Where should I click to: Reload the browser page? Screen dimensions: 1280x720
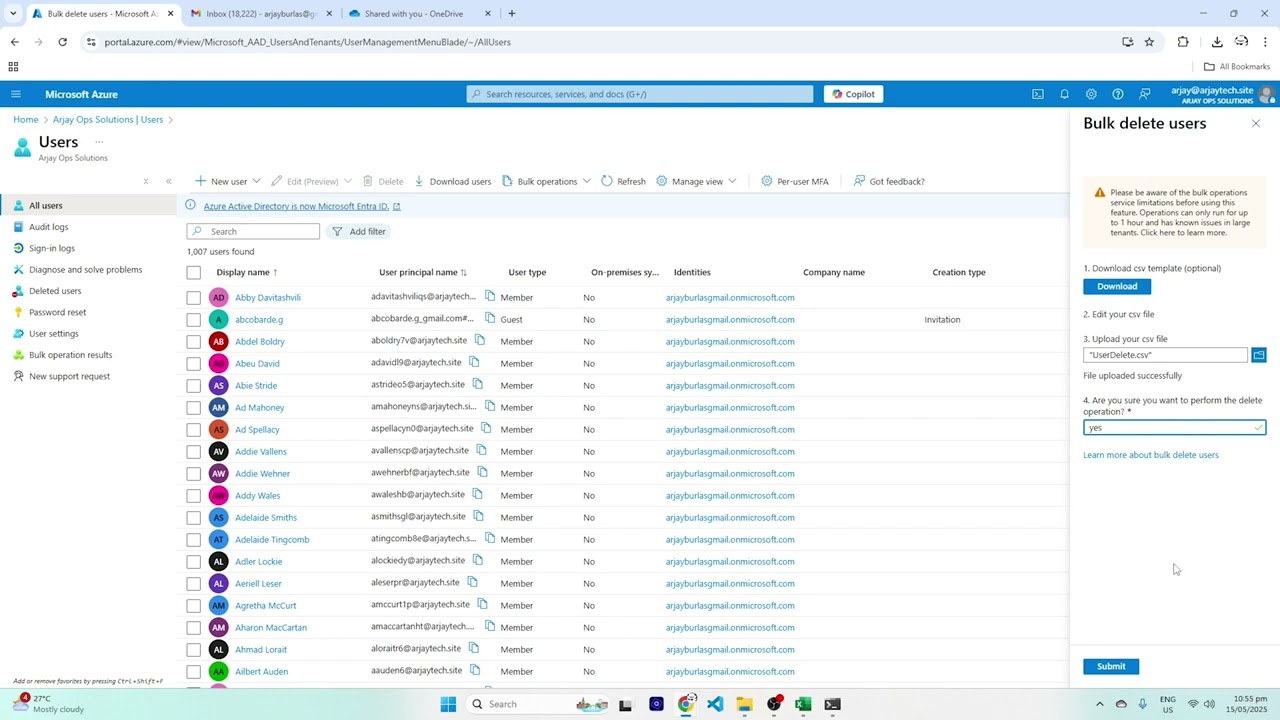point(62,42)
